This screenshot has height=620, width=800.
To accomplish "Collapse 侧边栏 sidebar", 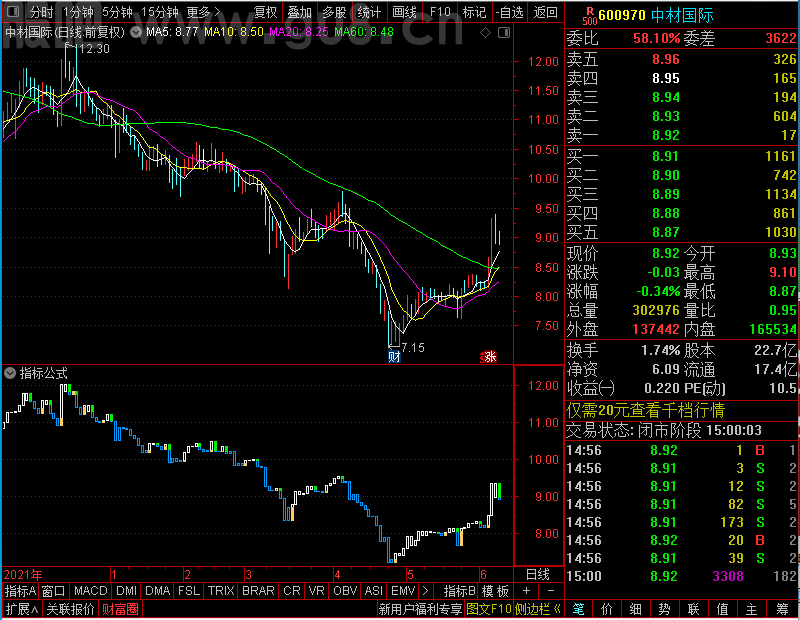I will point(537,609).
